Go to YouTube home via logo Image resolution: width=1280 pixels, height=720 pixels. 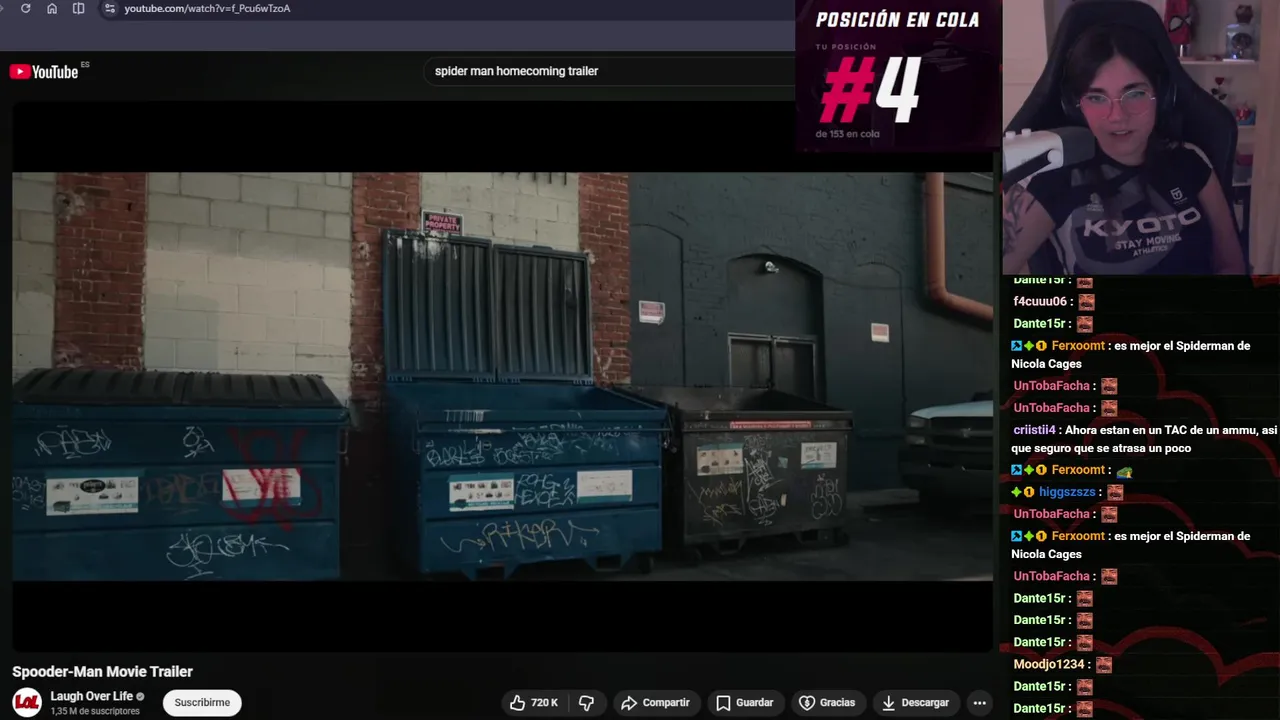point(44,72)
